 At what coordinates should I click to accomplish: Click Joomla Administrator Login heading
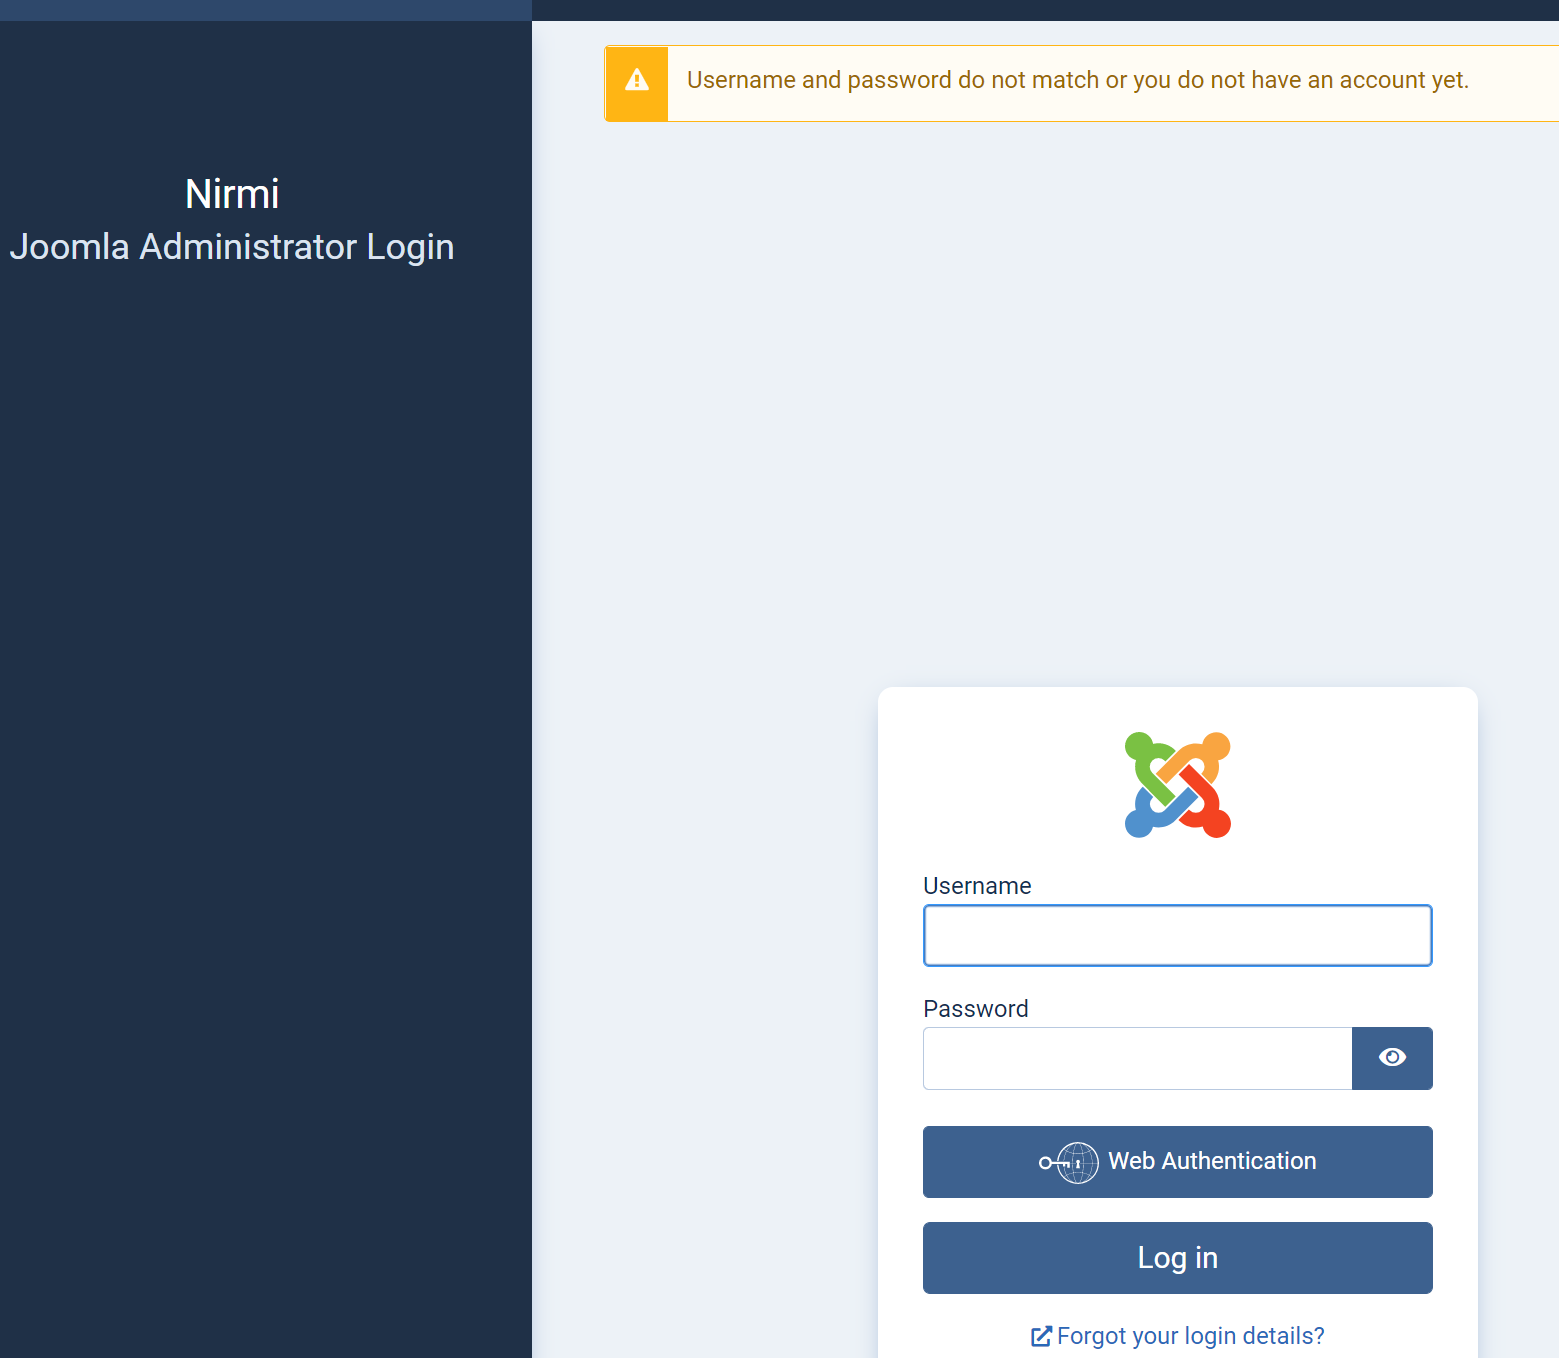click(x=232, y=247)
